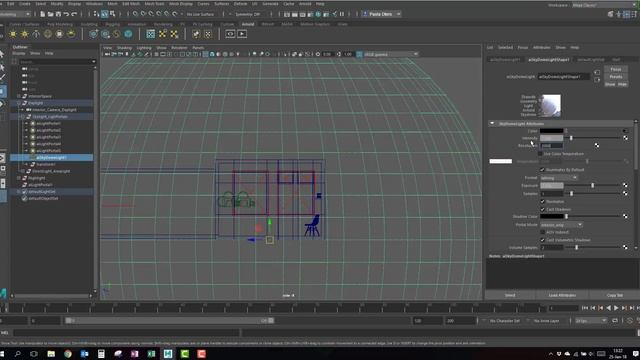
Task: Click the teal grid shelf icon
Action: 151,34
